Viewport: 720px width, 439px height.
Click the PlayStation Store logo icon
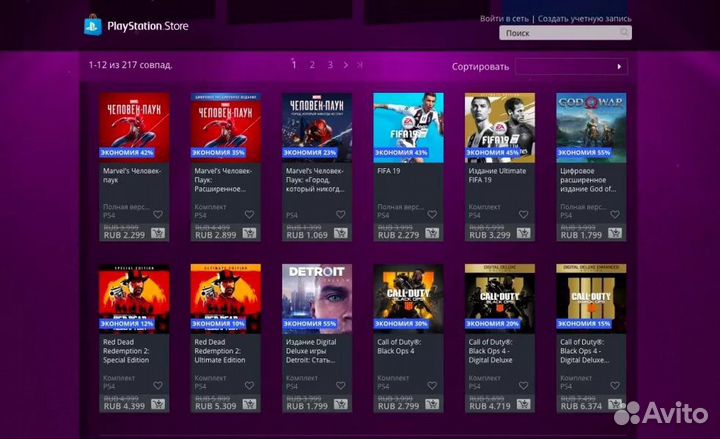click(93, 25)
